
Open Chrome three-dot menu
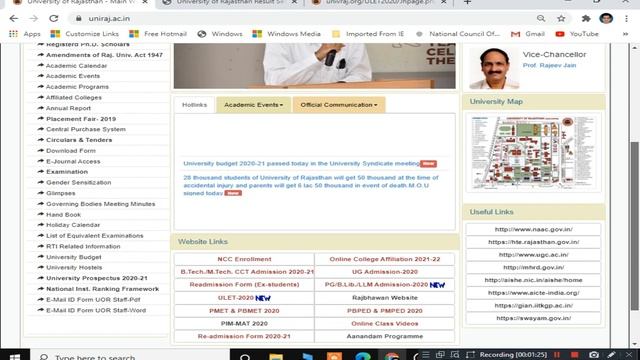(x=626, y=18)
